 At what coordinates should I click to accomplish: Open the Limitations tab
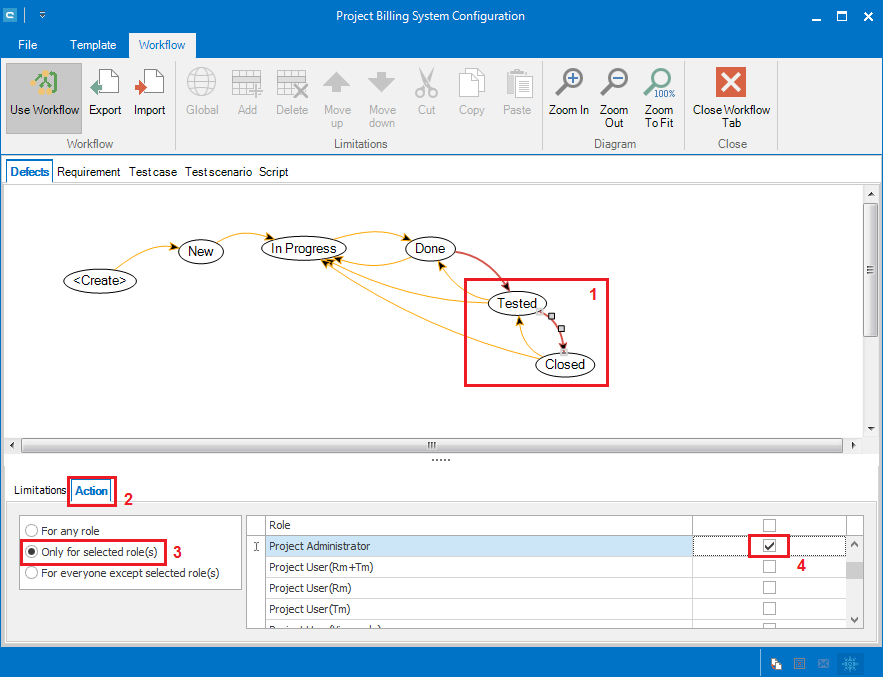[x=40, y=491]
